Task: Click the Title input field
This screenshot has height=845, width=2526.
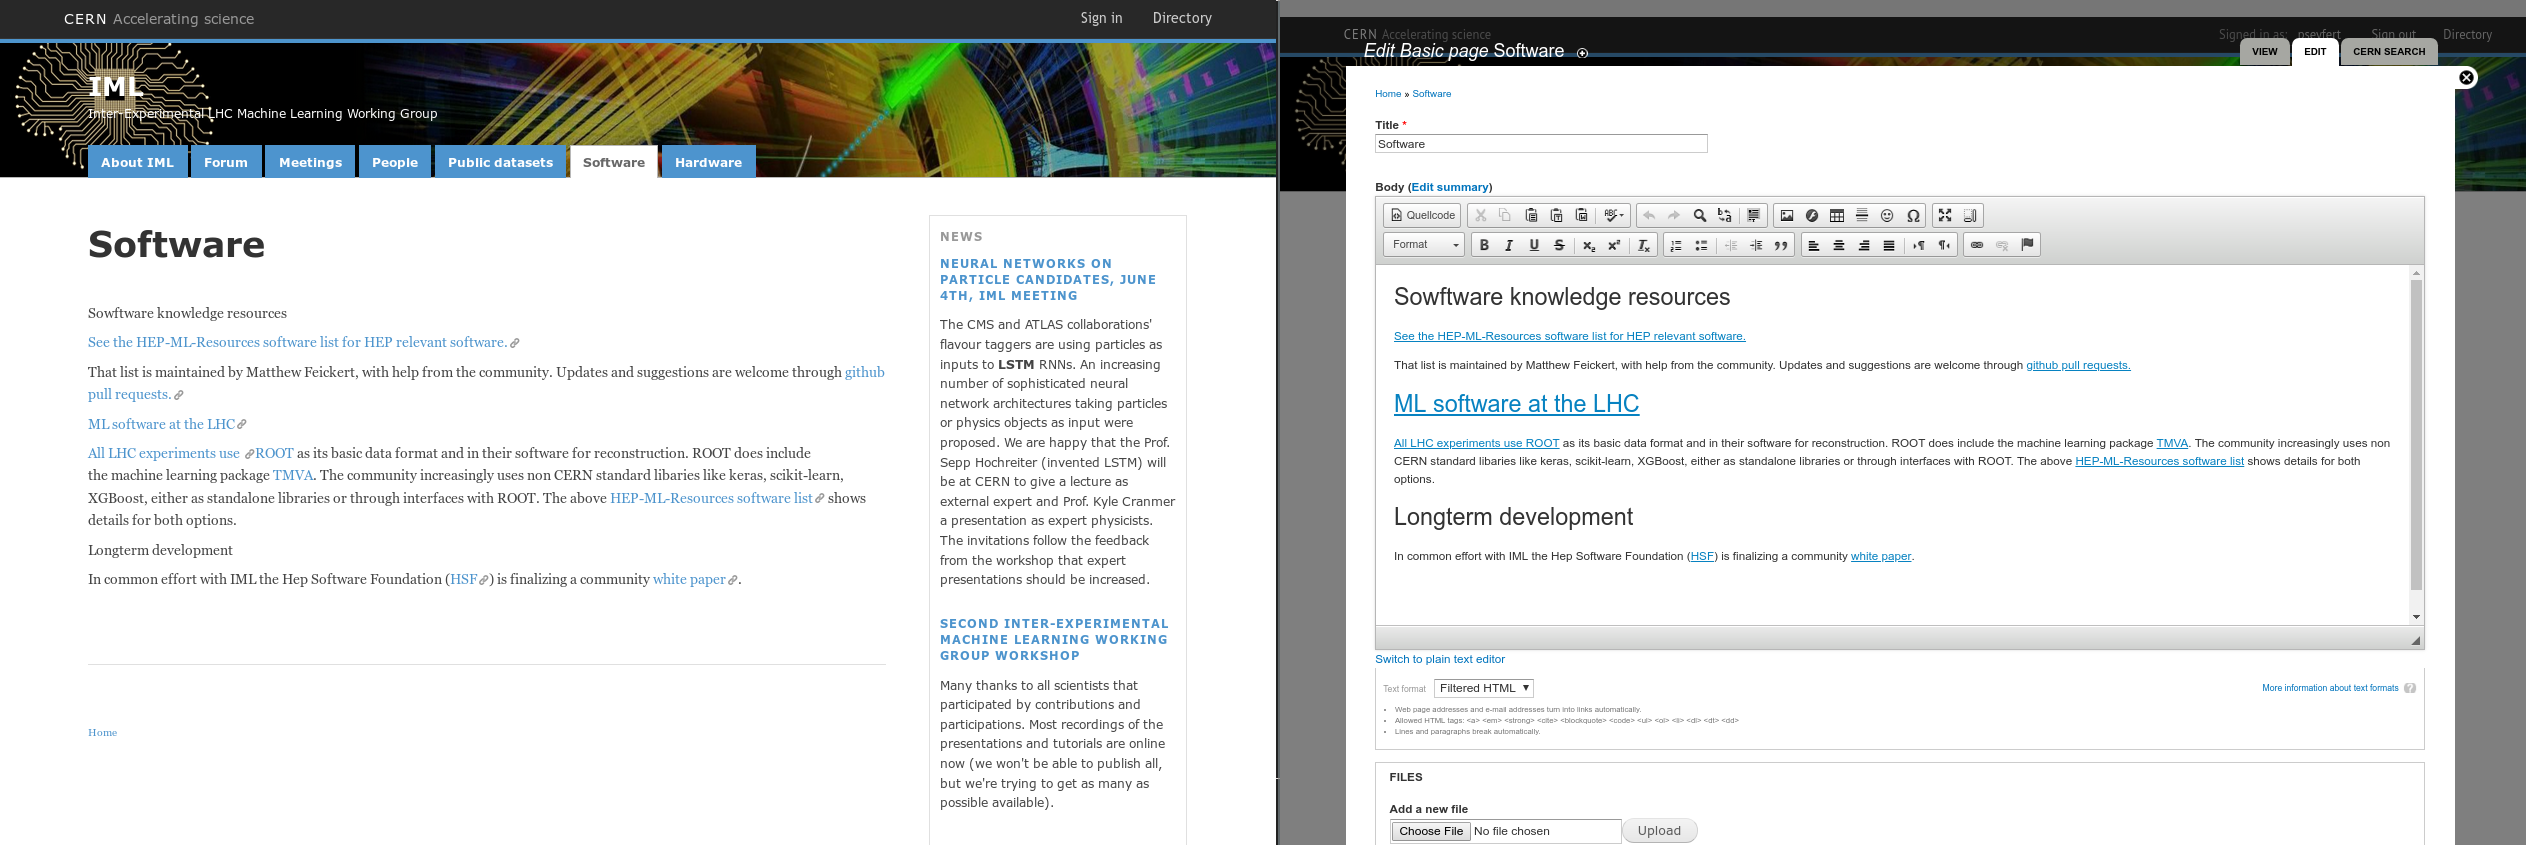Action: coord(1541,144)
